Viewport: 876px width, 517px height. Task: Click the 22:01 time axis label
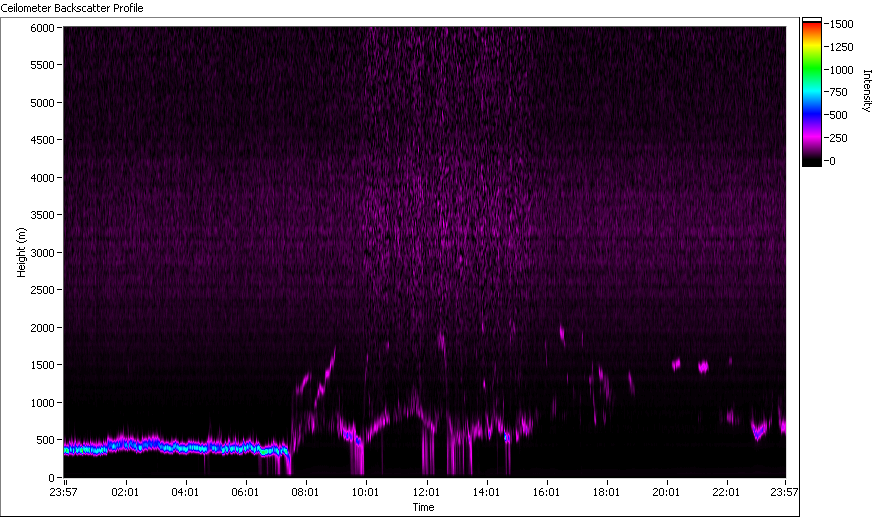pyautogui.click(x=726, y=492)
